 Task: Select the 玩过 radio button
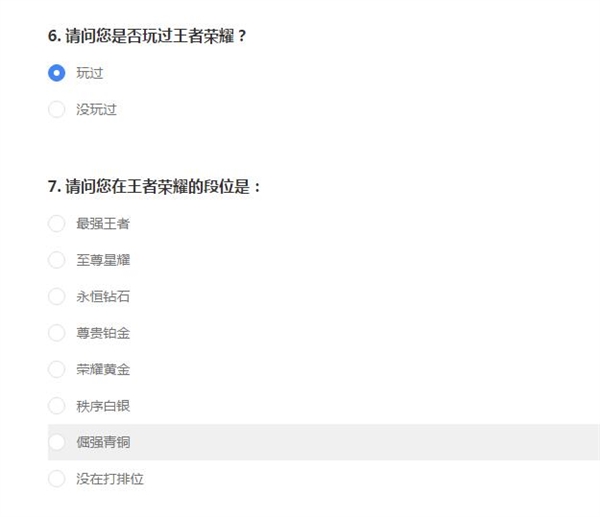(x=56, y=73)
